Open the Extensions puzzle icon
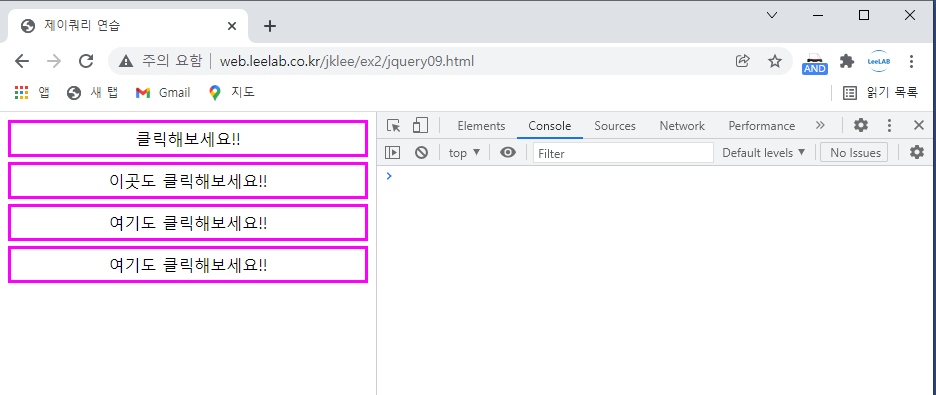 point(846,61)
